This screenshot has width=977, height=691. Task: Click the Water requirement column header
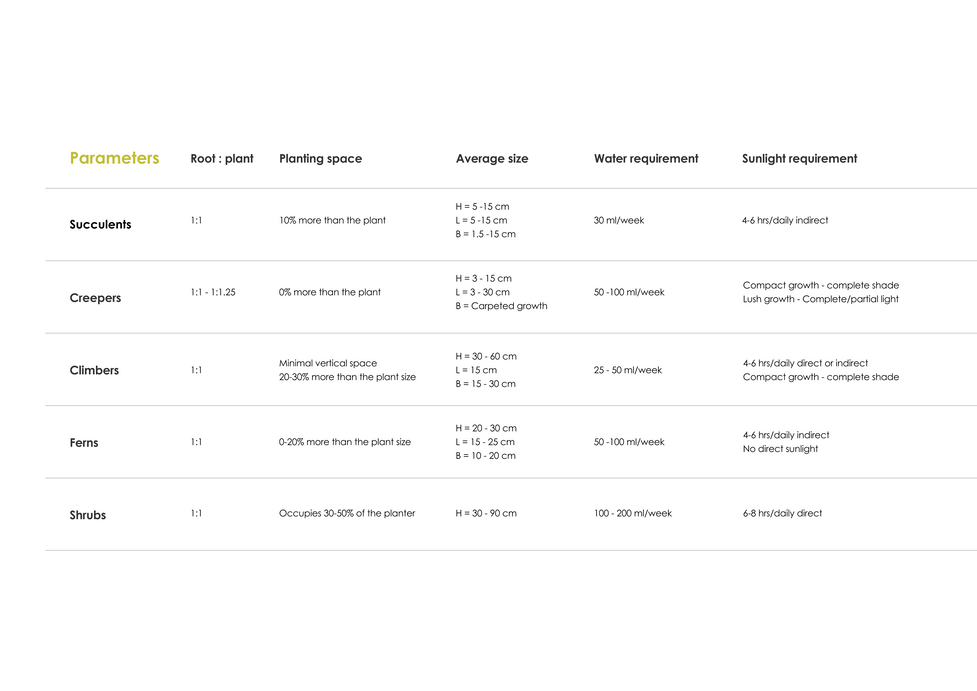pyautogui.click(x=646, y=159)
